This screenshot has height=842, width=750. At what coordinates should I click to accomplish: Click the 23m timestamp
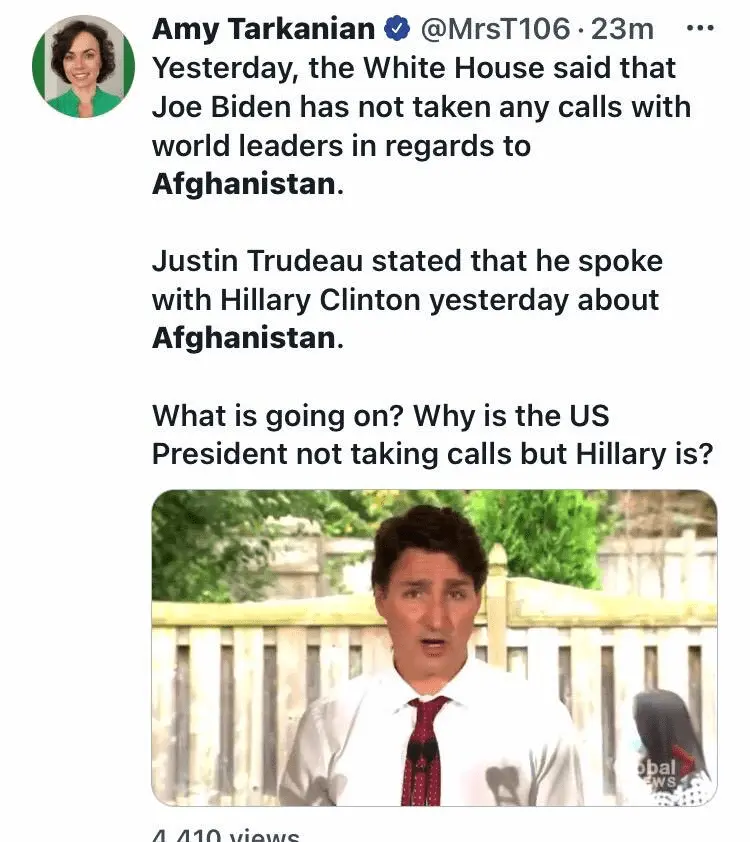click(622, 29)
